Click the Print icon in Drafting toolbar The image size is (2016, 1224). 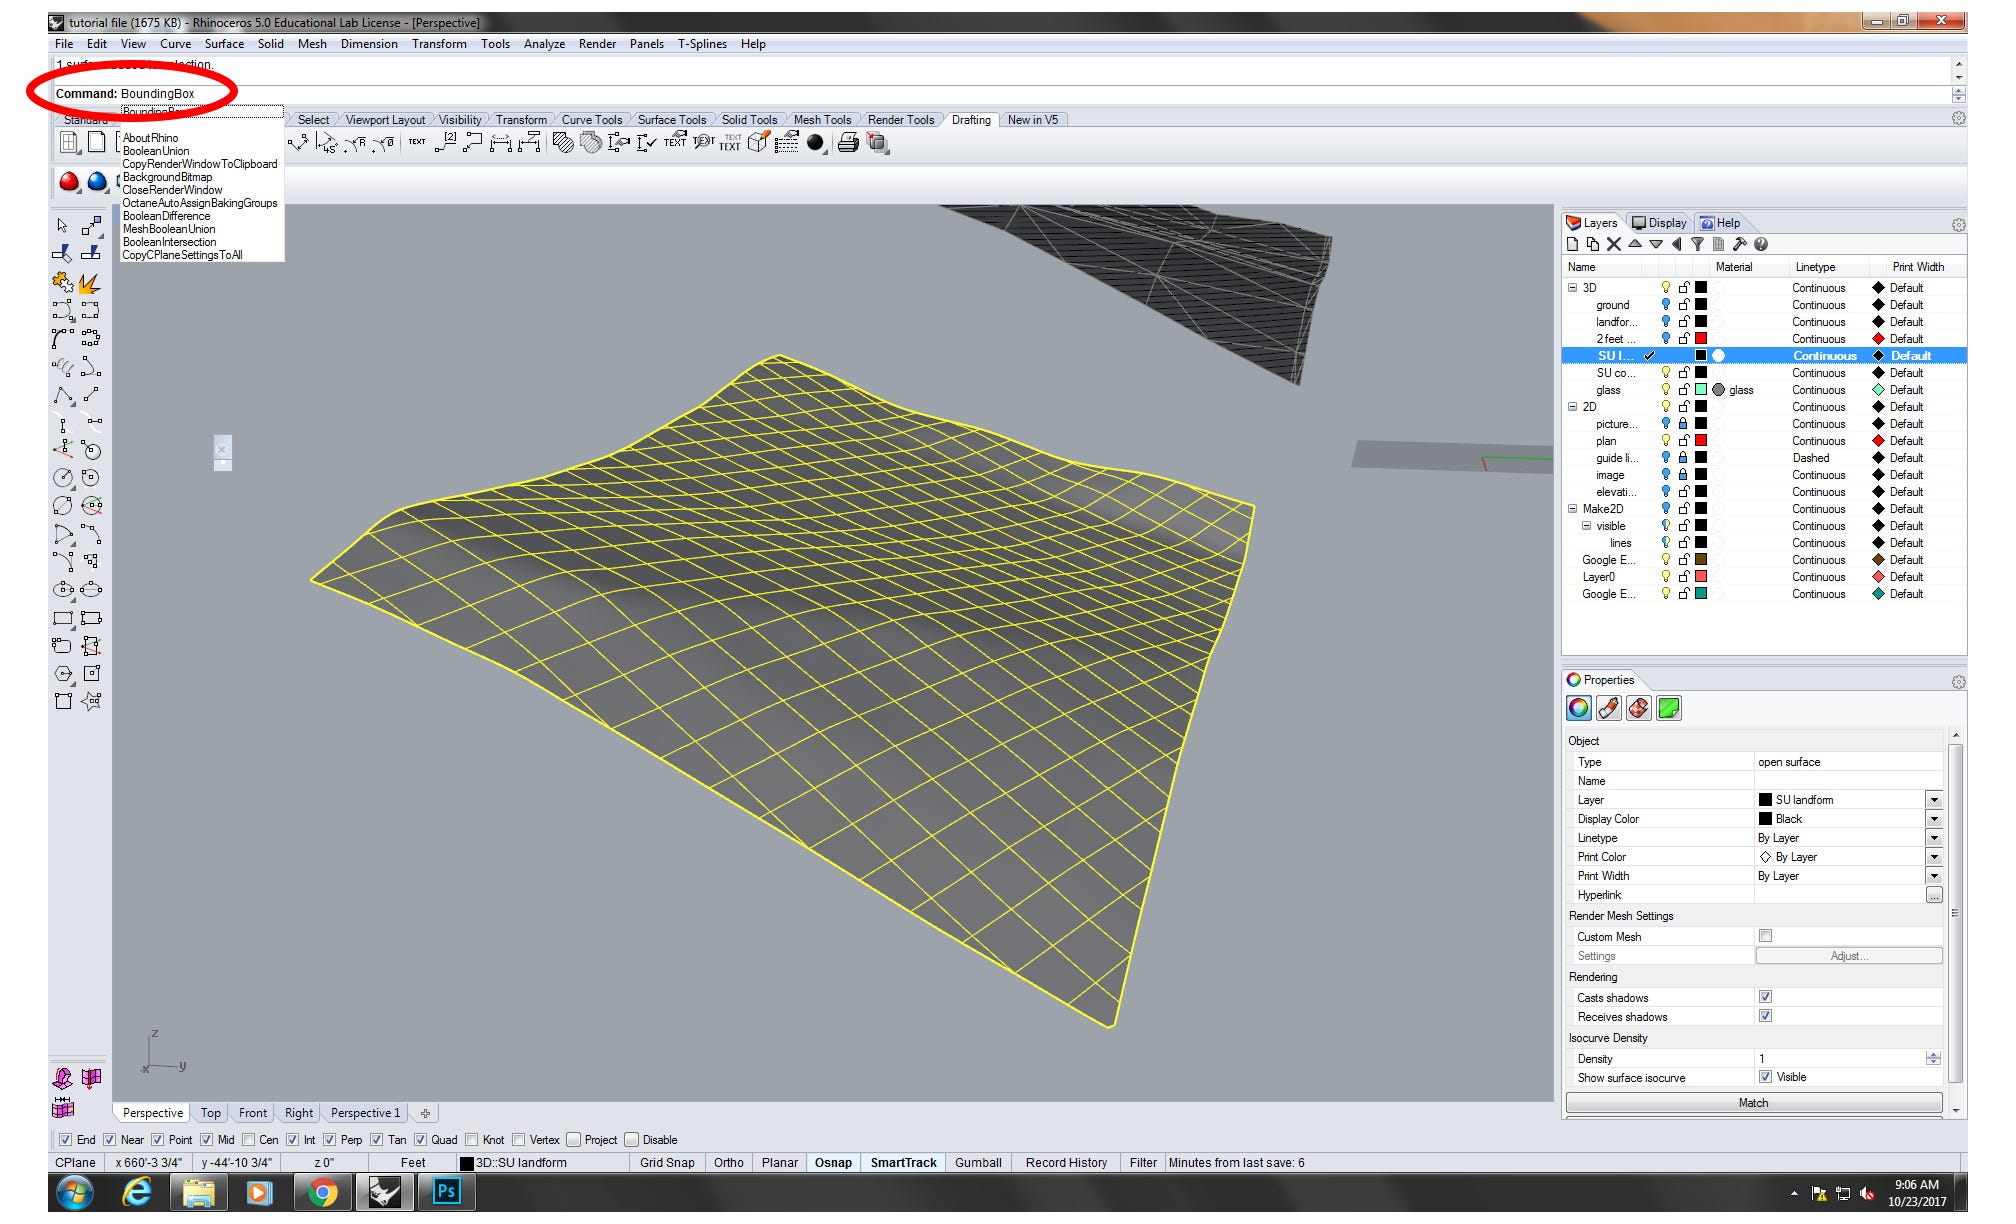[x=848, y=143]
